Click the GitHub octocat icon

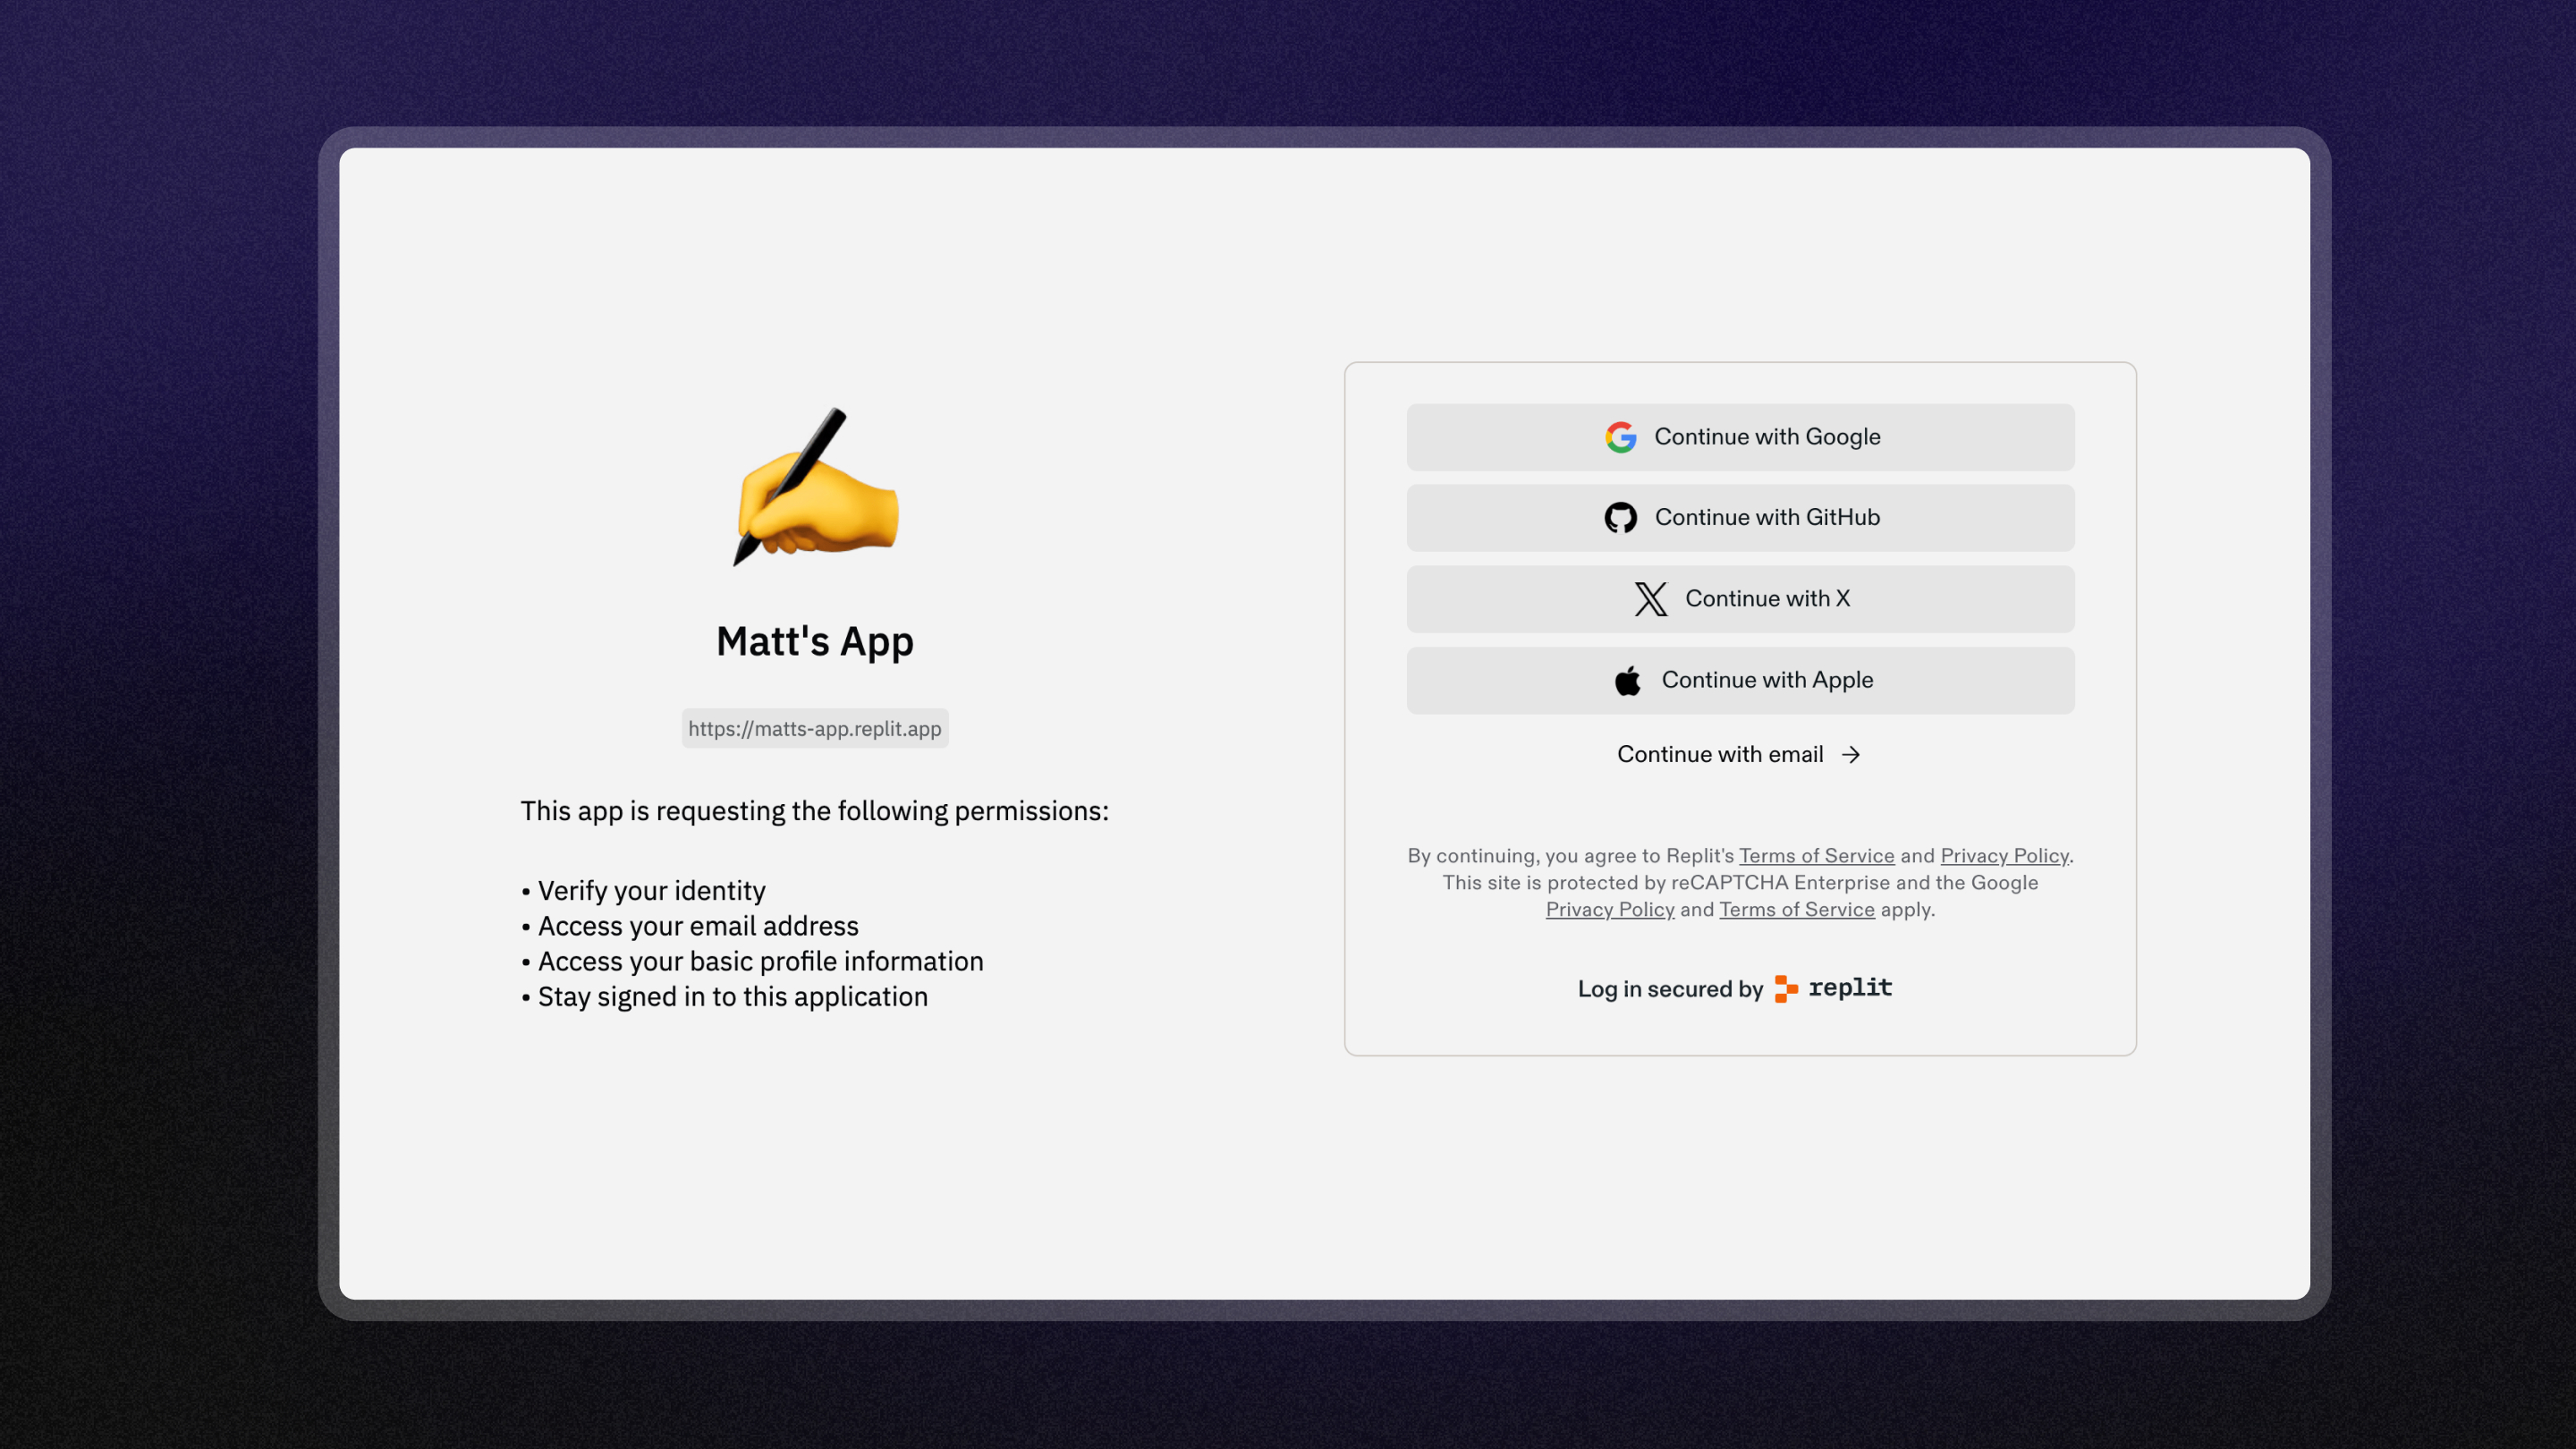(x=1620, y=517)
